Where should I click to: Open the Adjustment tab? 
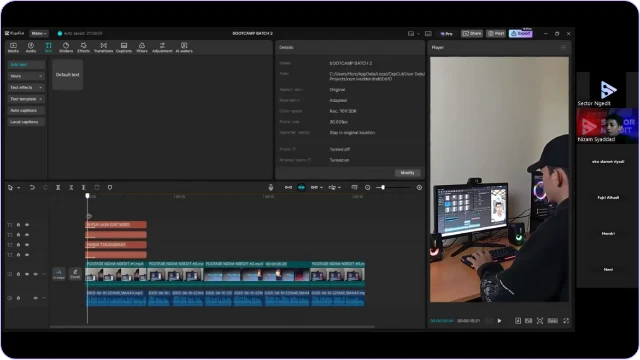click(162, 47)
